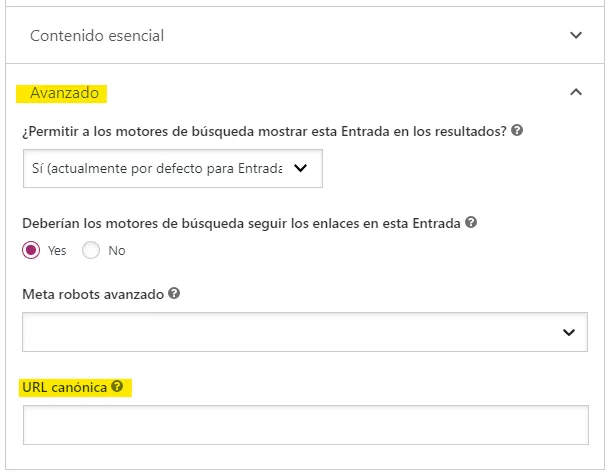Show help for Meta robots avanzado

(174, 293)
